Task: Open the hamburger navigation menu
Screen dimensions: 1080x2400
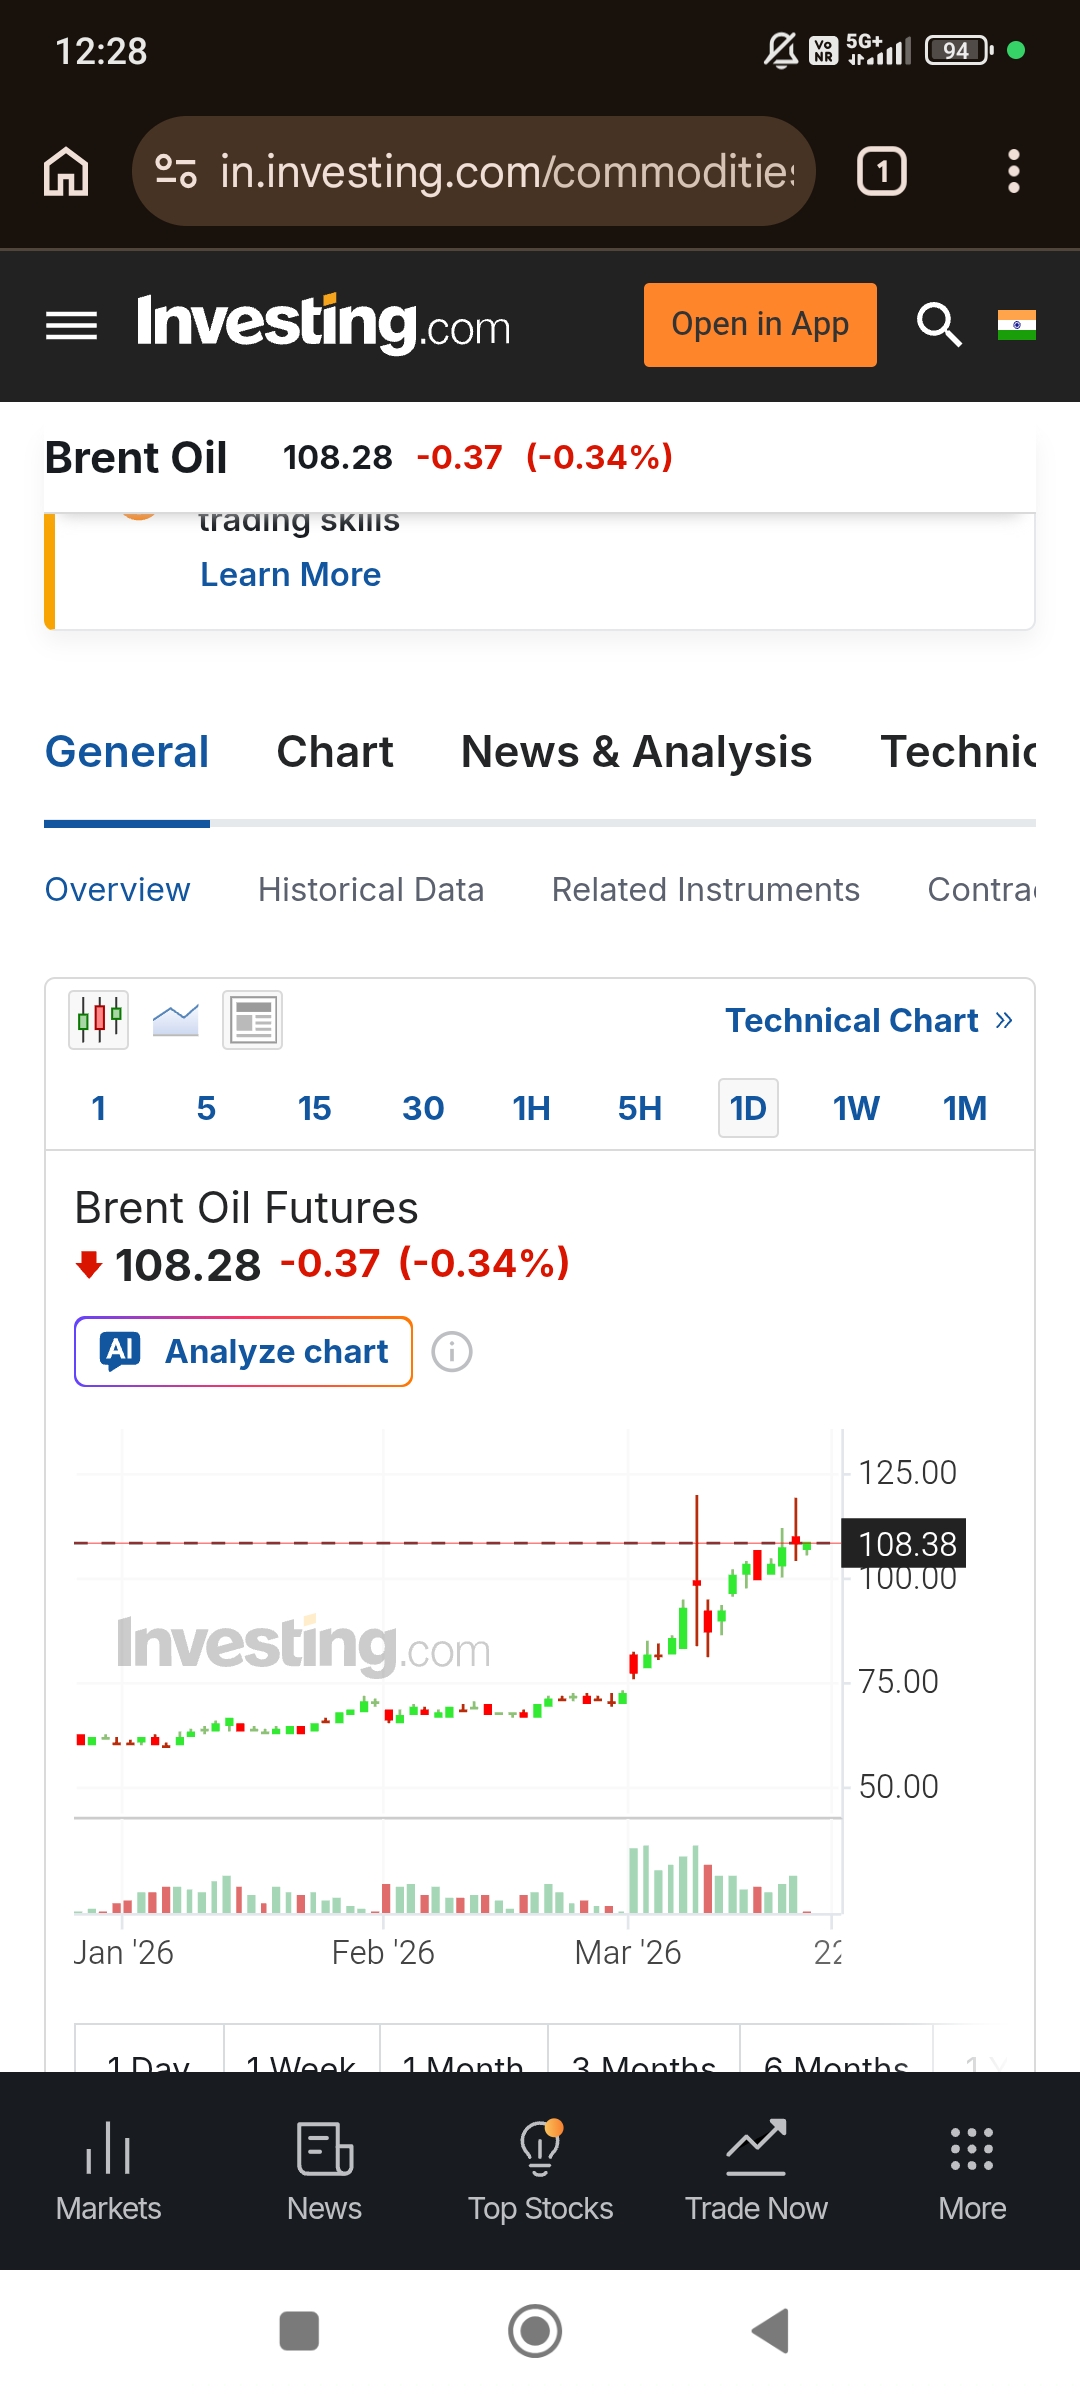Action: tap(71, 325)
